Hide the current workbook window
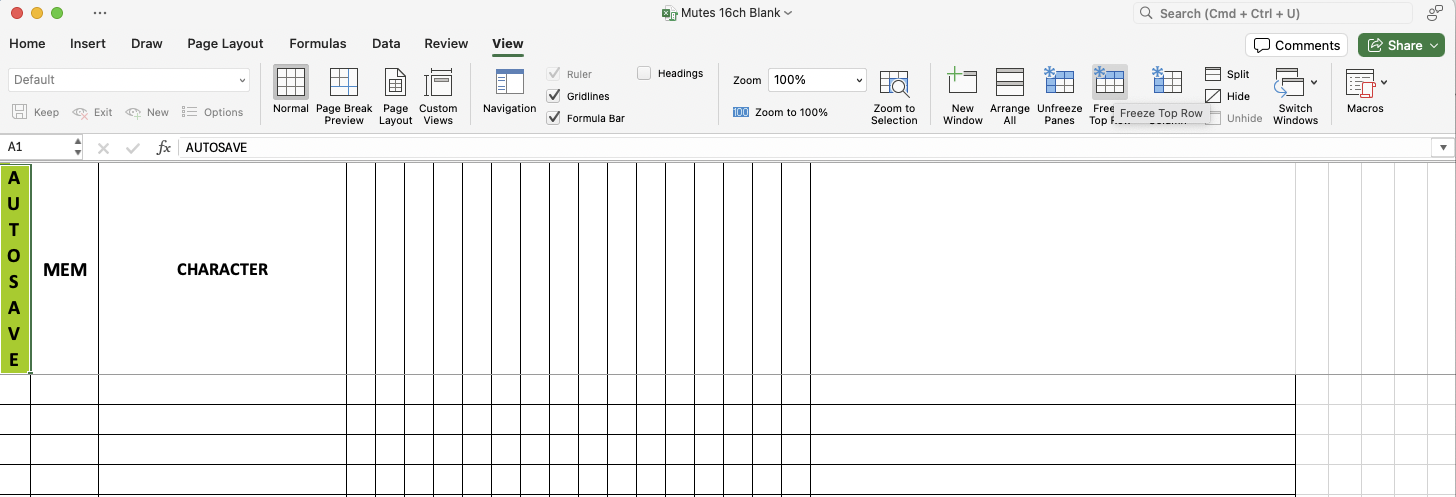Screen dimensions: 1456x497 [x=1228, y=96]
